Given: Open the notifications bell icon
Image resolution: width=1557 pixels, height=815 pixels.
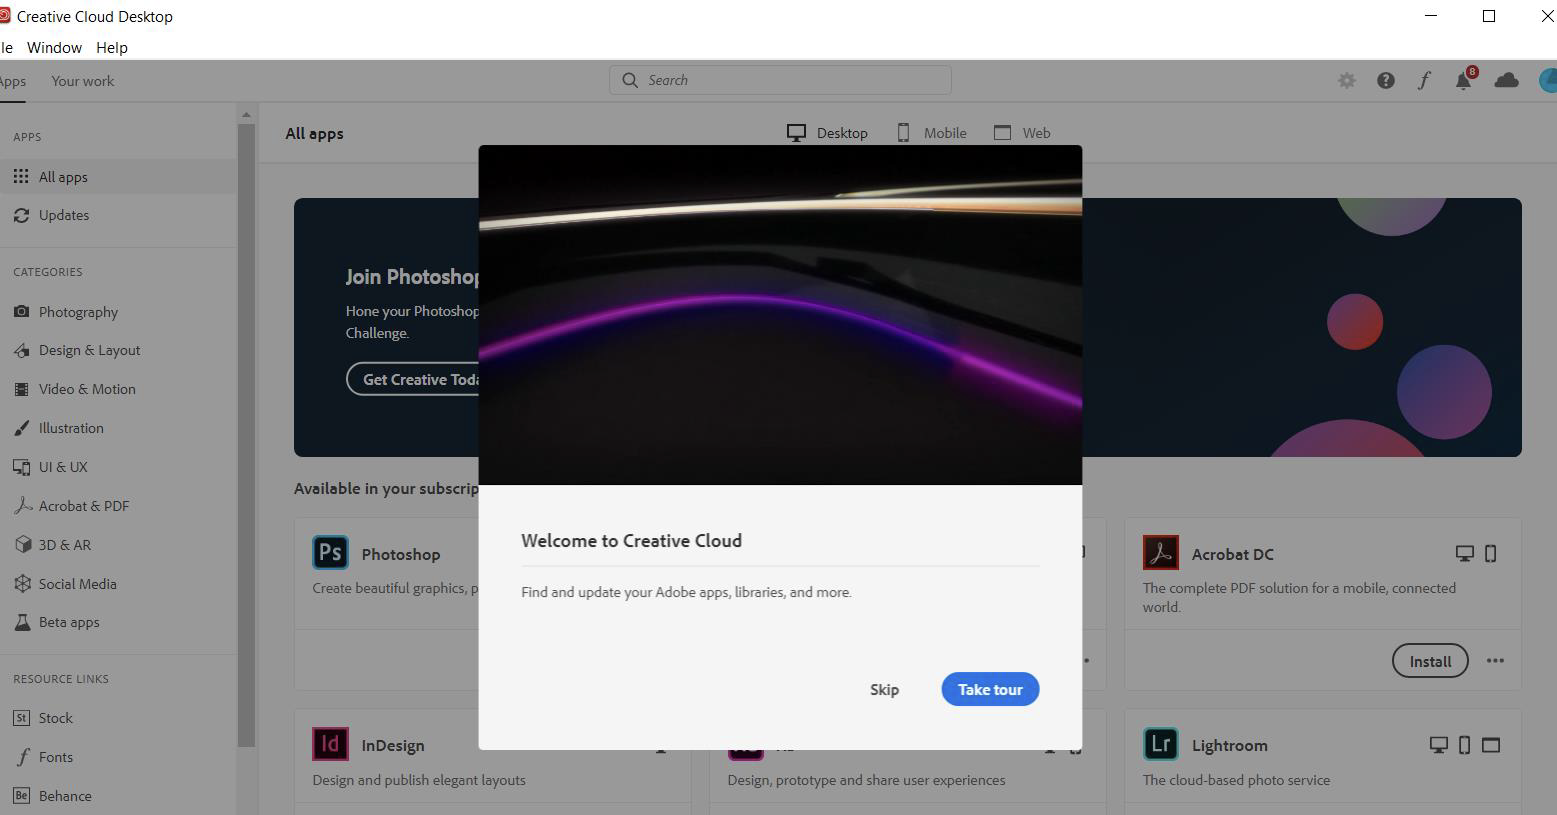Looking at the screenshot, I should tap(1462, 80).
